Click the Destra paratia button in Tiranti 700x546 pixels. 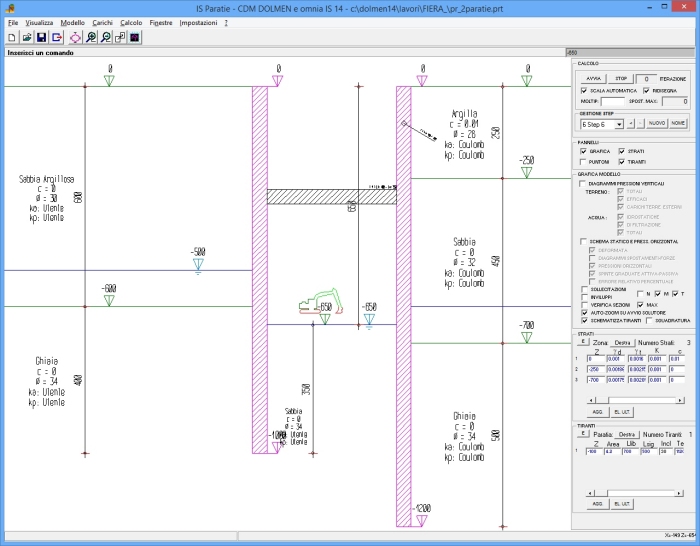click(626, 434)
